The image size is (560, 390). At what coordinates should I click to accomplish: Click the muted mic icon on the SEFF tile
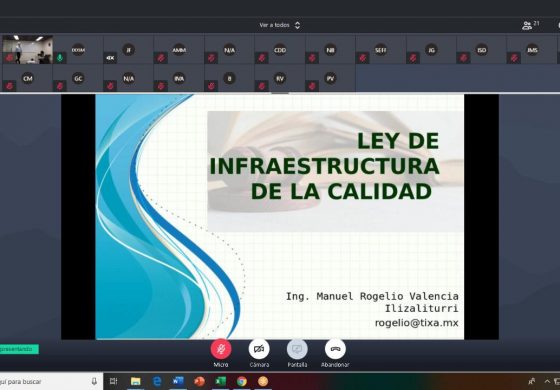click(362, 58)
